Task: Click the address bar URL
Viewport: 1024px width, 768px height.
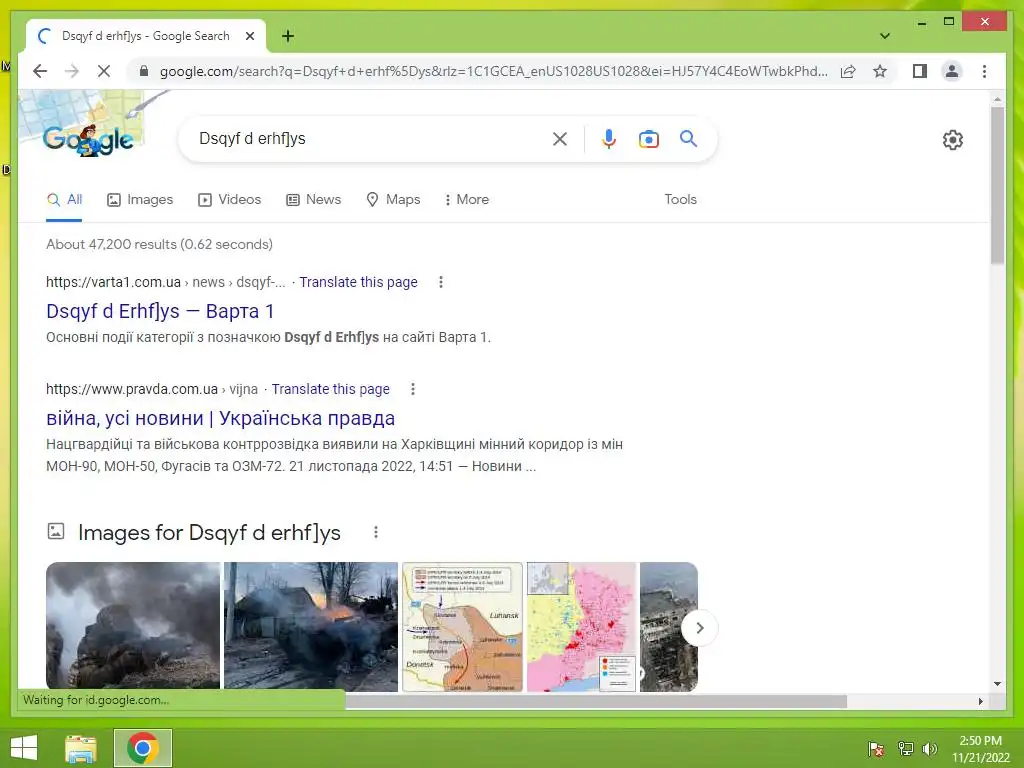Action: (493, 71)
